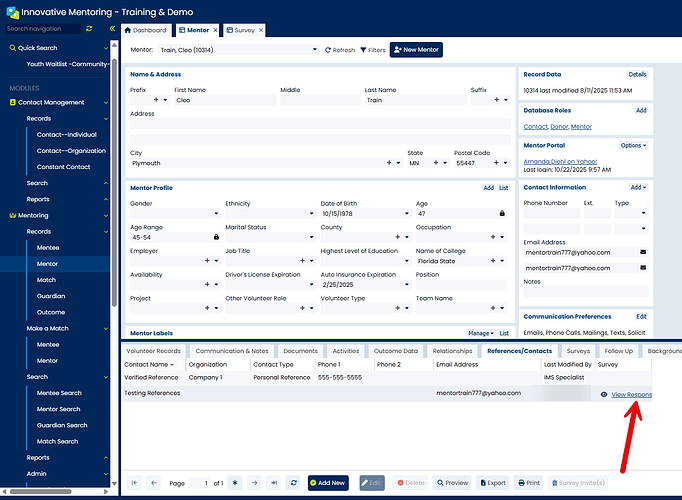Viewport: 682px width, 500px height.
Task: Open the Mentor Portal Options dropdown
Action: [632, 145]
